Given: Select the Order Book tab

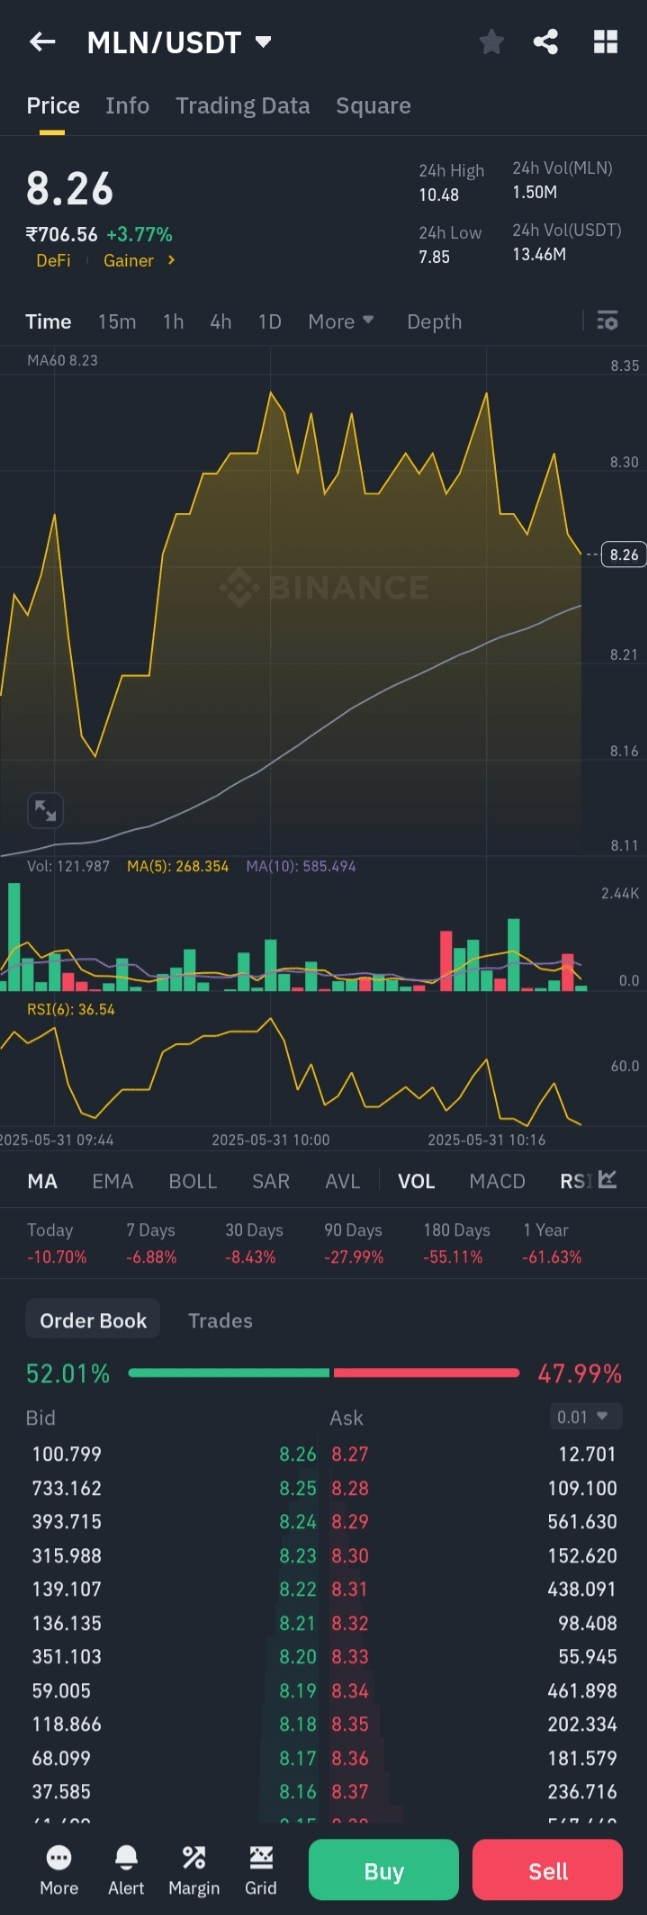Looking at the screenshot, I should point(93,1320).
